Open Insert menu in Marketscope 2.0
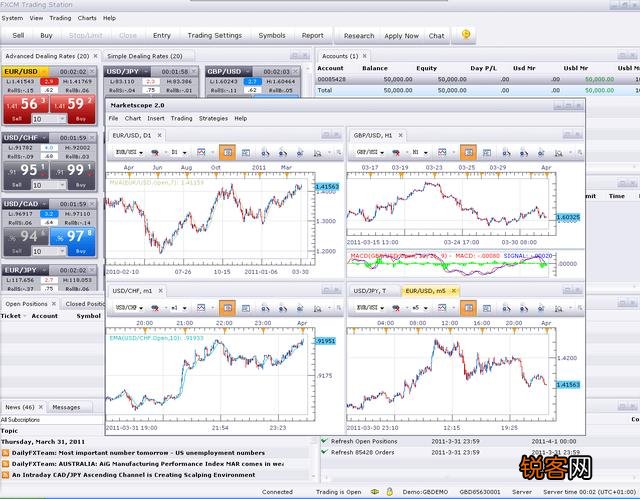Screen dimensions: 640x499 coord(156,118)
